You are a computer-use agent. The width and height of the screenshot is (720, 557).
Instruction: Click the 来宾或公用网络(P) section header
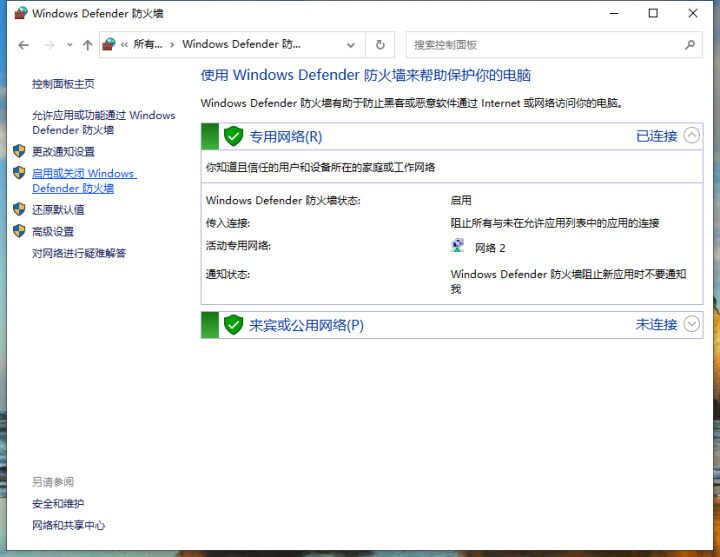[452, 325]
